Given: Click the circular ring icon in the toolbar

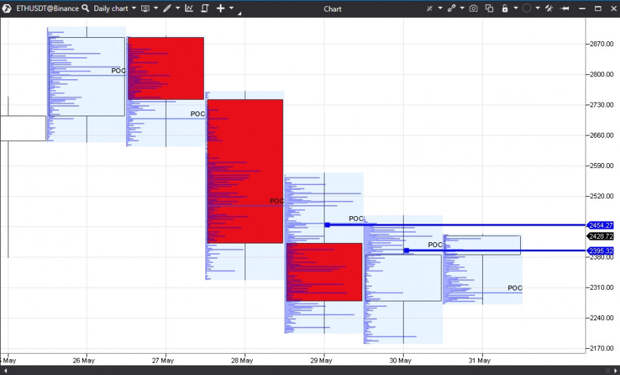Looking at the screenshot, I should tap(526, 8).
